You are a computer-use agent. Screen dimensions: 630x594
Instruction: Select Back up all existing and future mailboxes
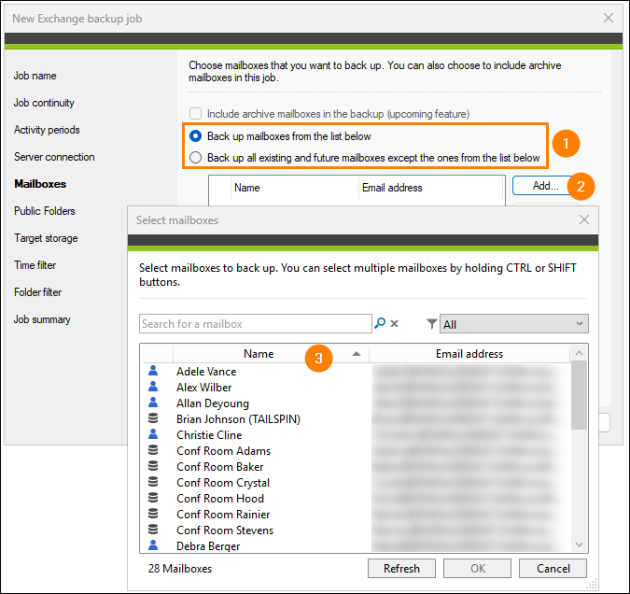(x=196, y=158)
